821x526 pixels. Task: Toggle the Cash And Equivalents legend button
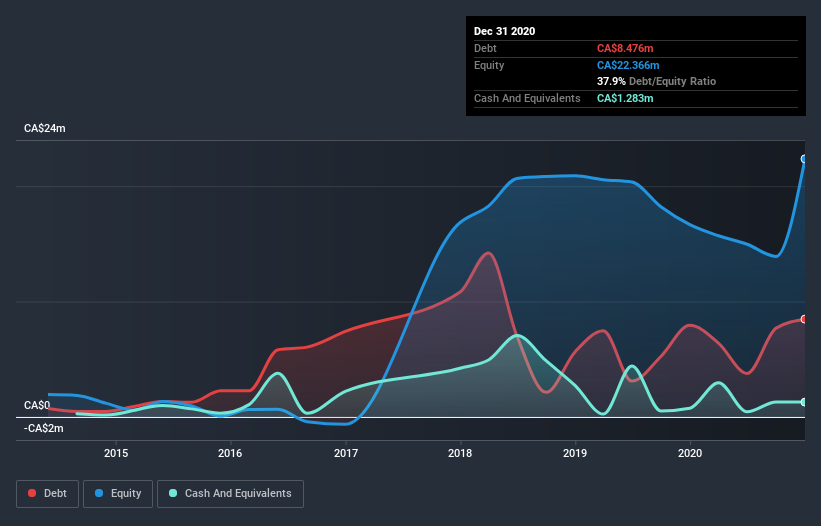pyautogui.click(x=230, y=494)
